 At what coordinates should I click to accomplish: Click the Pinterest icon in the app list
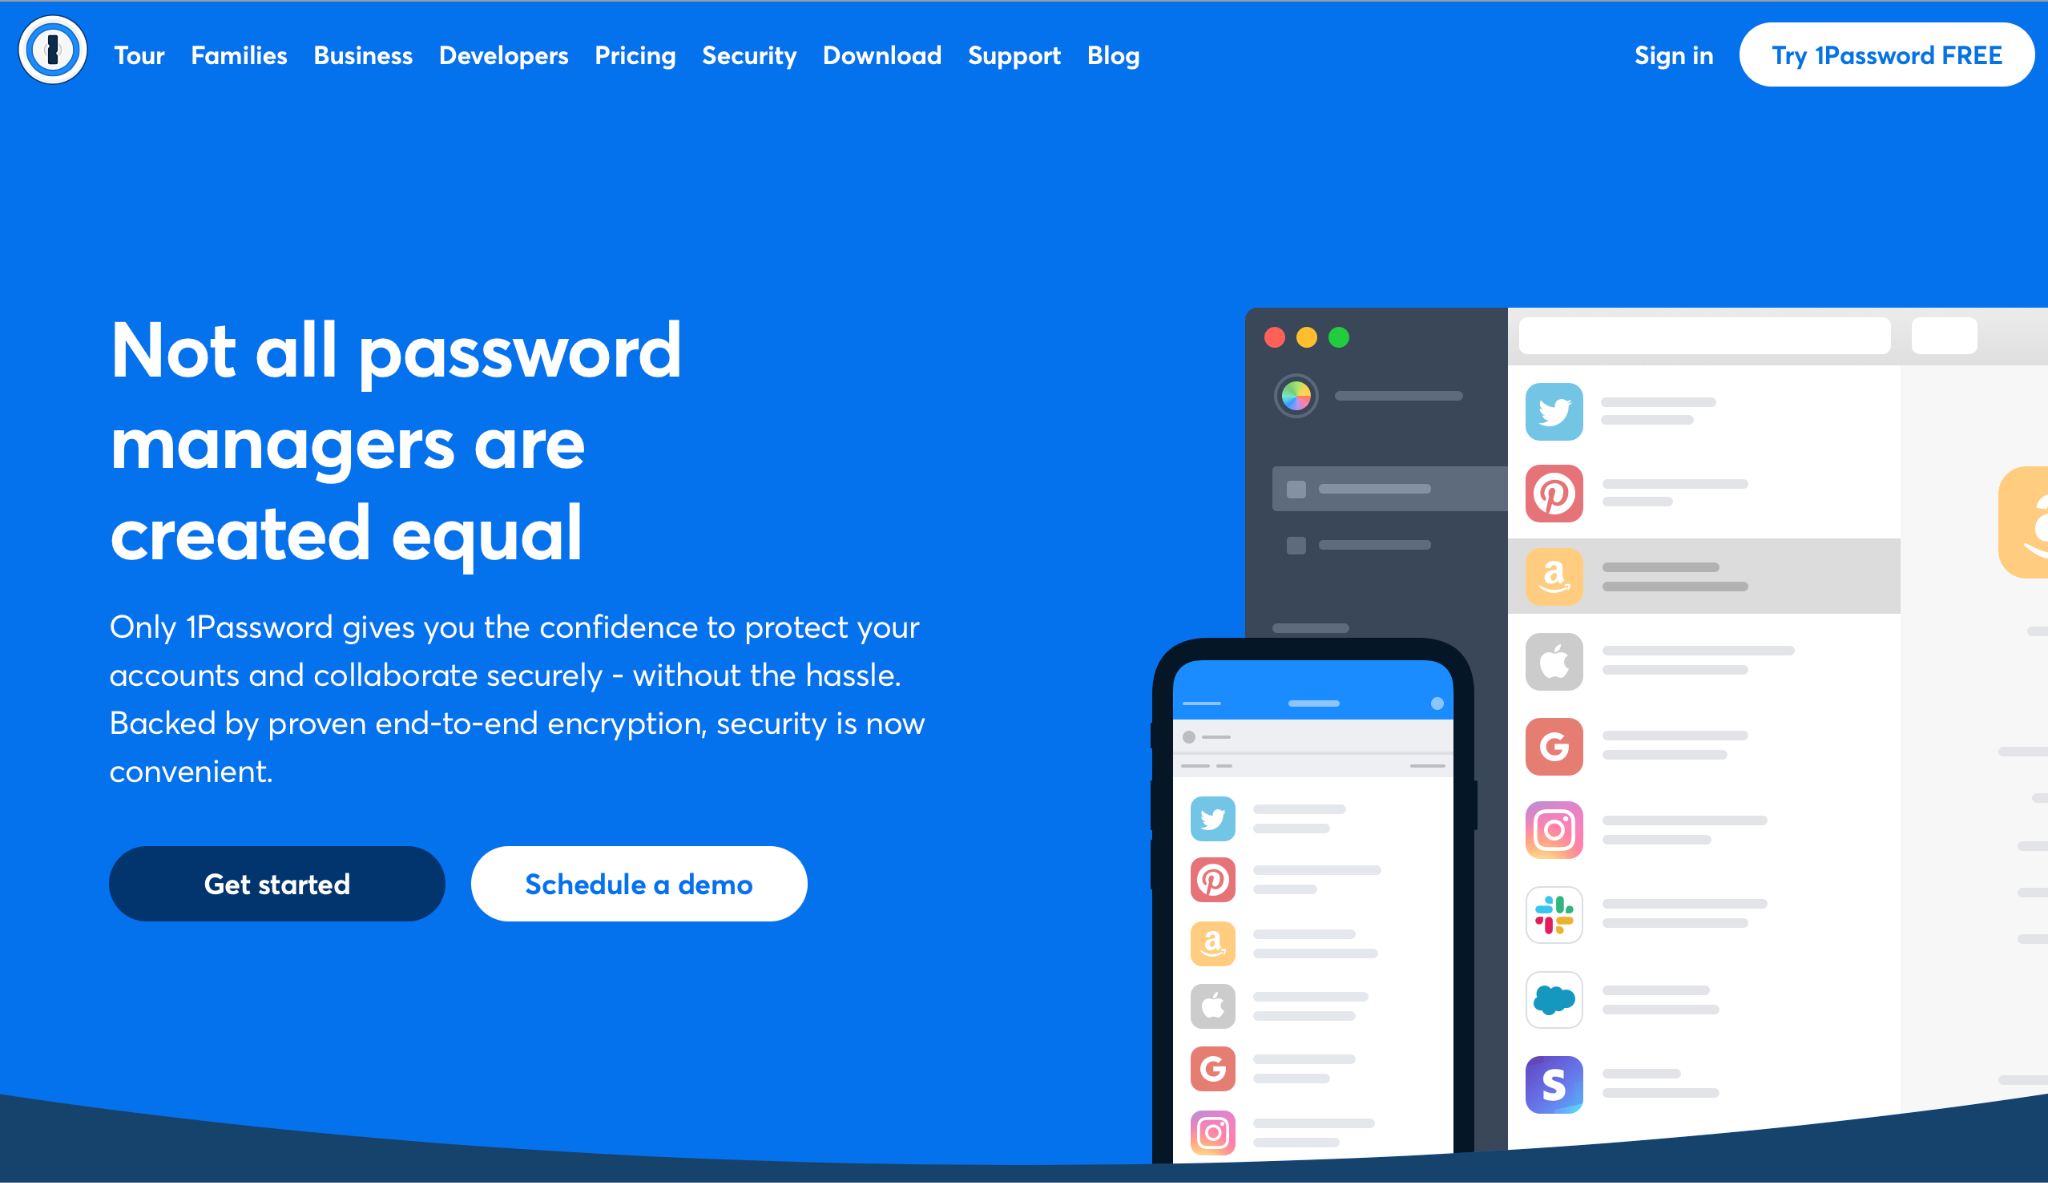(1554, 492)
